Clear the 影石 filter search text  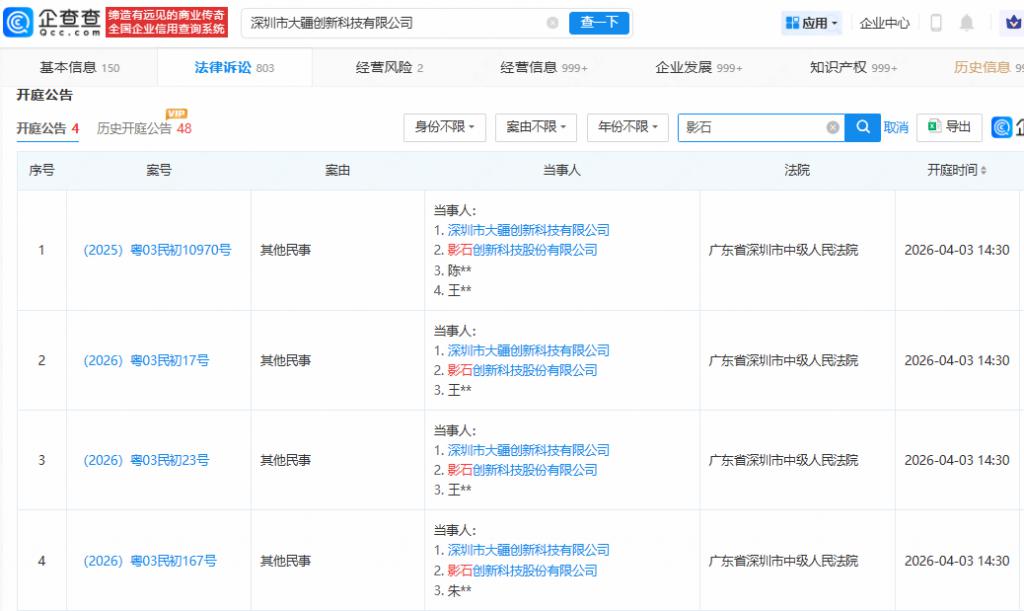[832, 128]
